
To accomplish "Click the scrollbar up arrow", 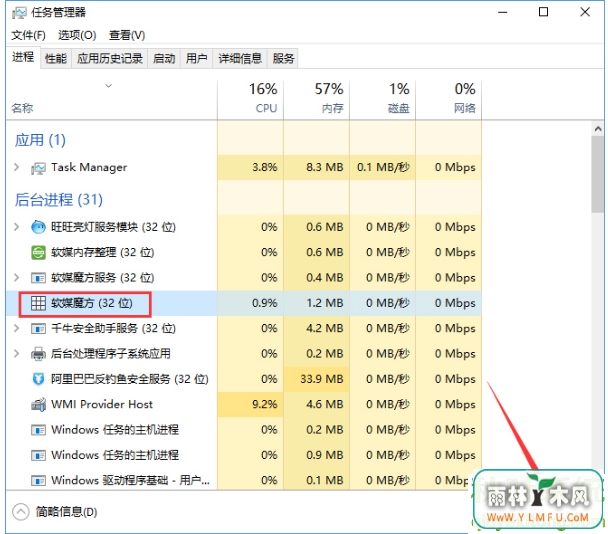I will pyautogui.click(x=598, y=129).
